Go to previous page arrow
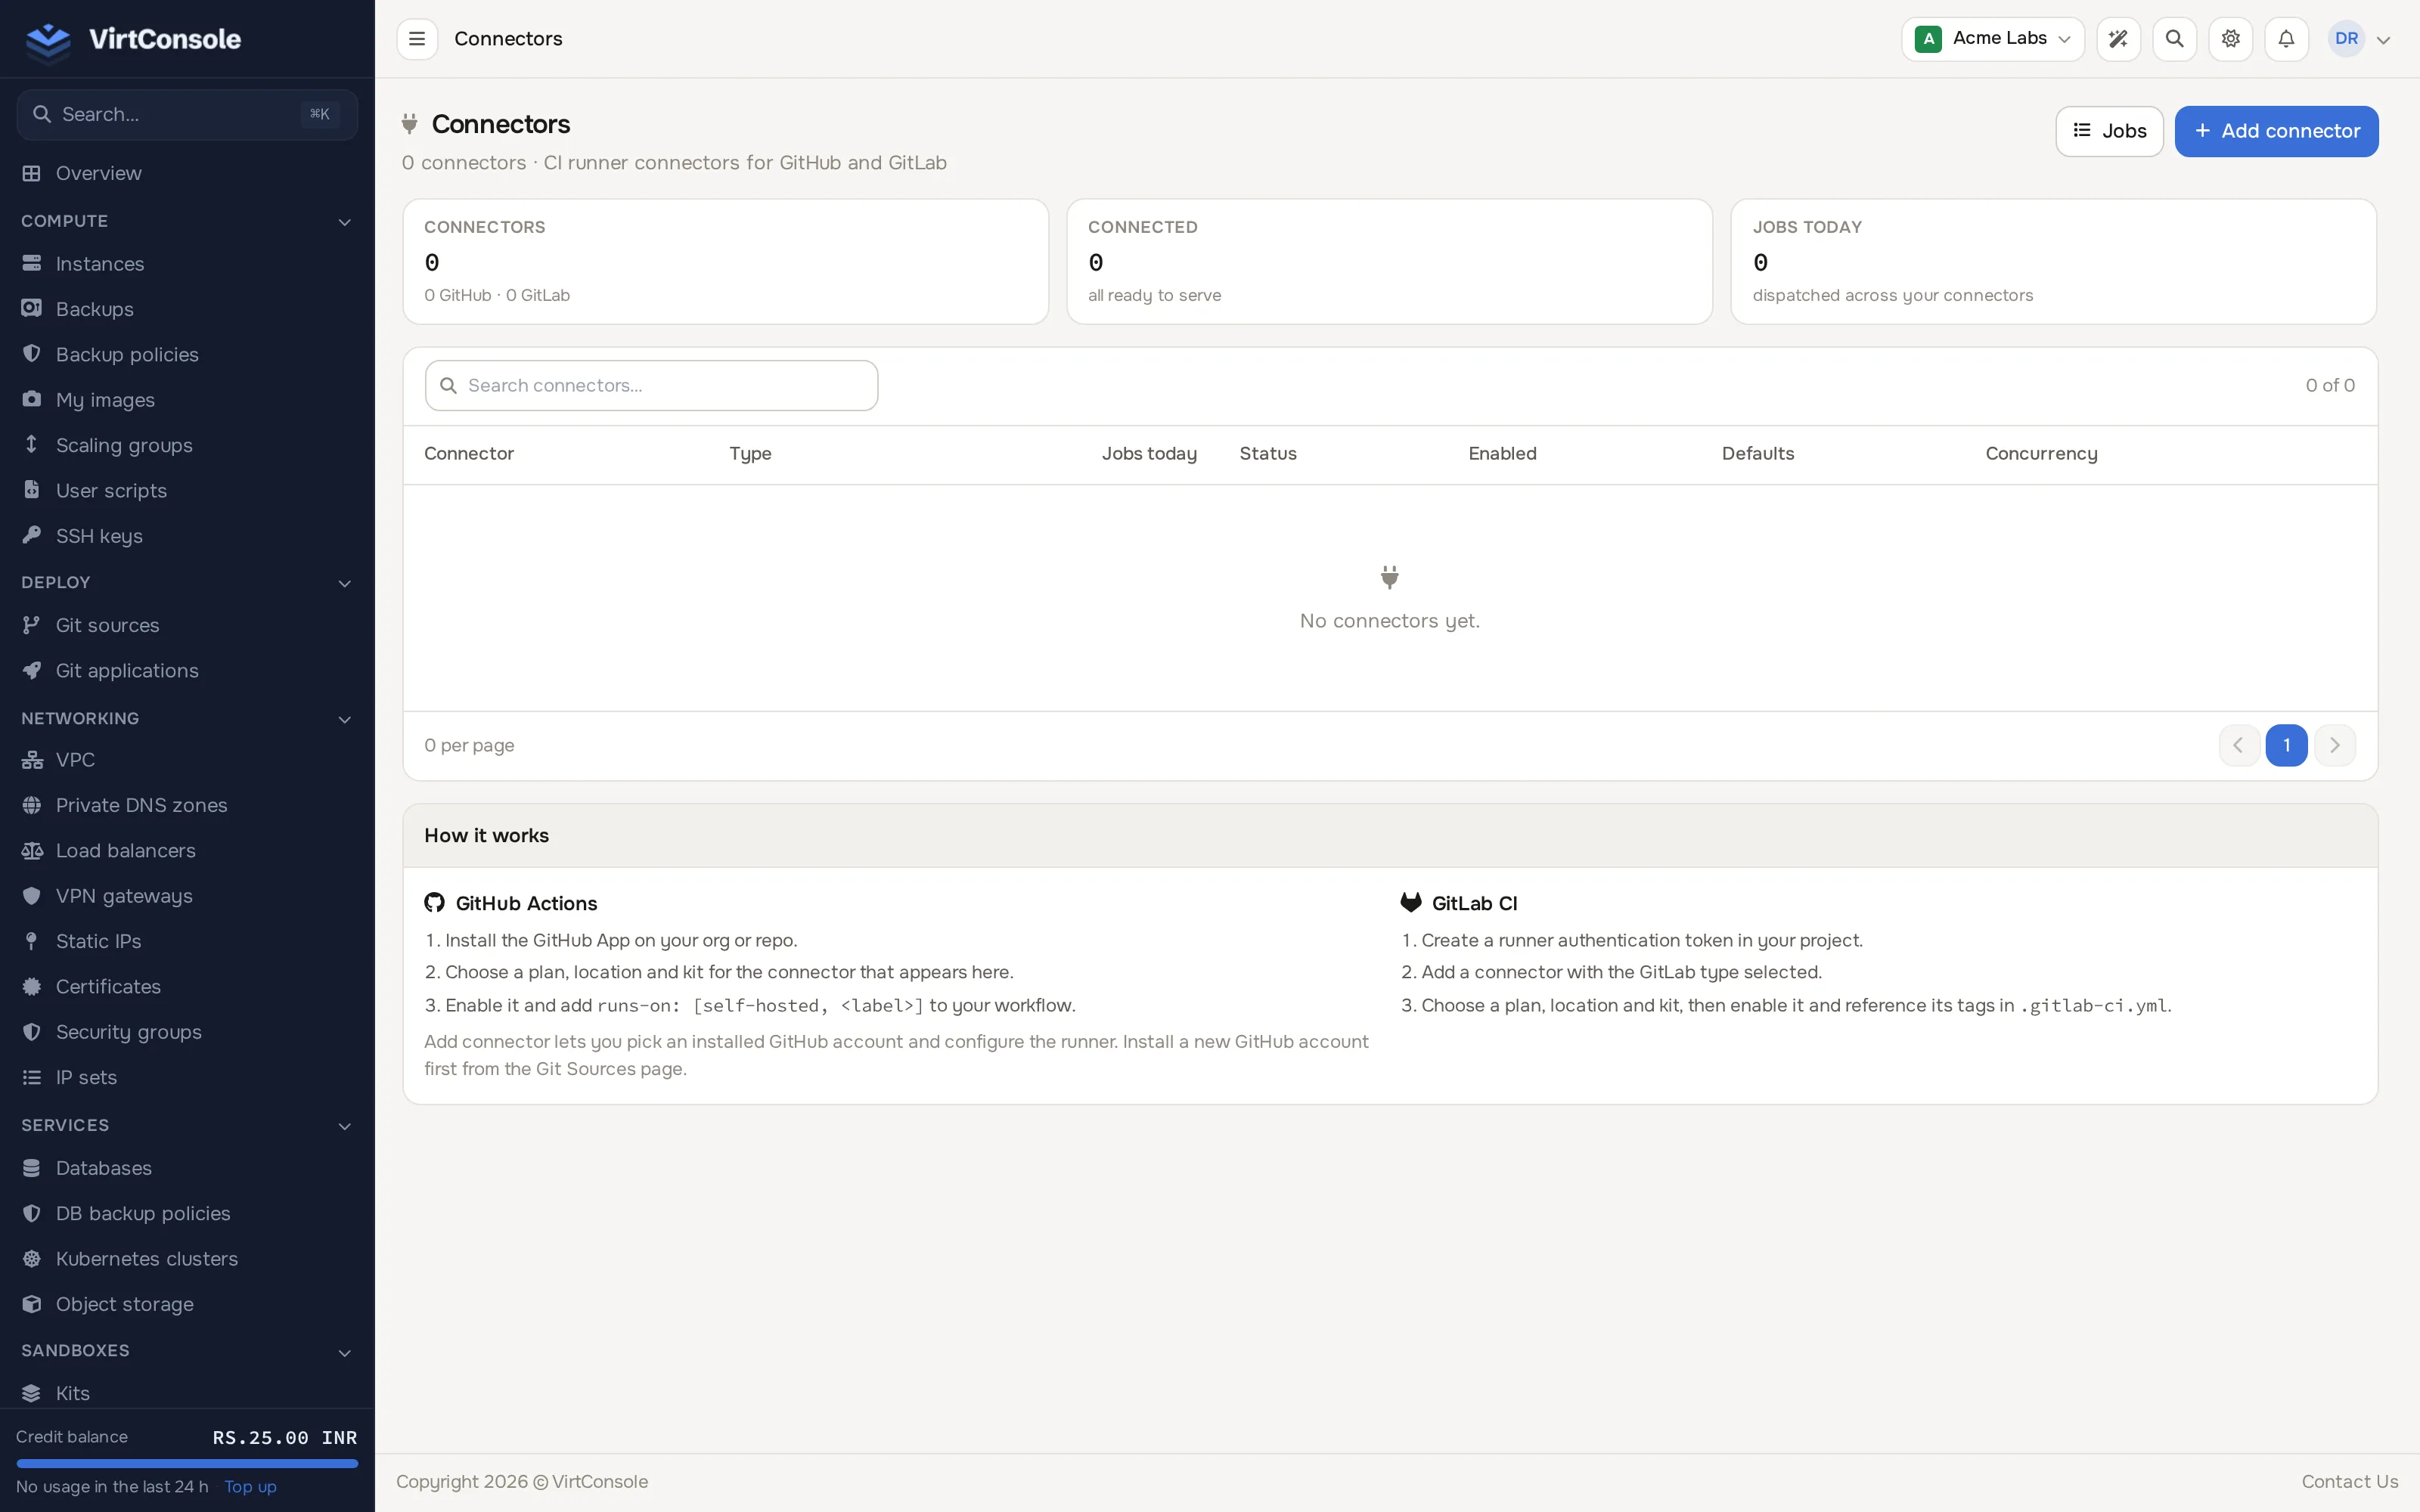 pyautogui.click(x=2238, y=745)
